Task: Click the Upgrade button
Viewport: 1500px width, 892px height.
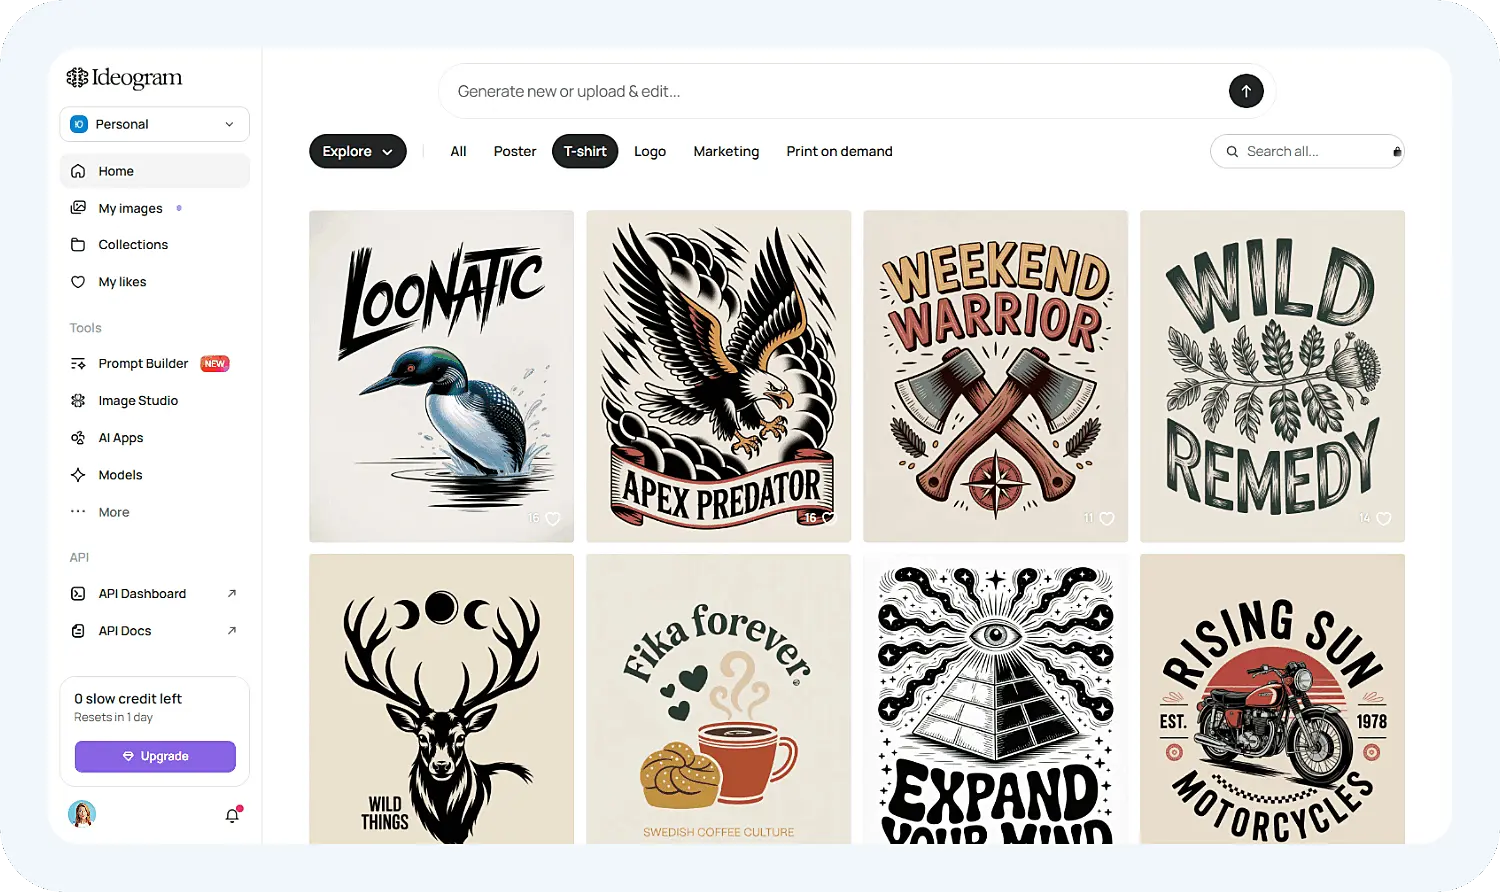Action: coord(155,756)
